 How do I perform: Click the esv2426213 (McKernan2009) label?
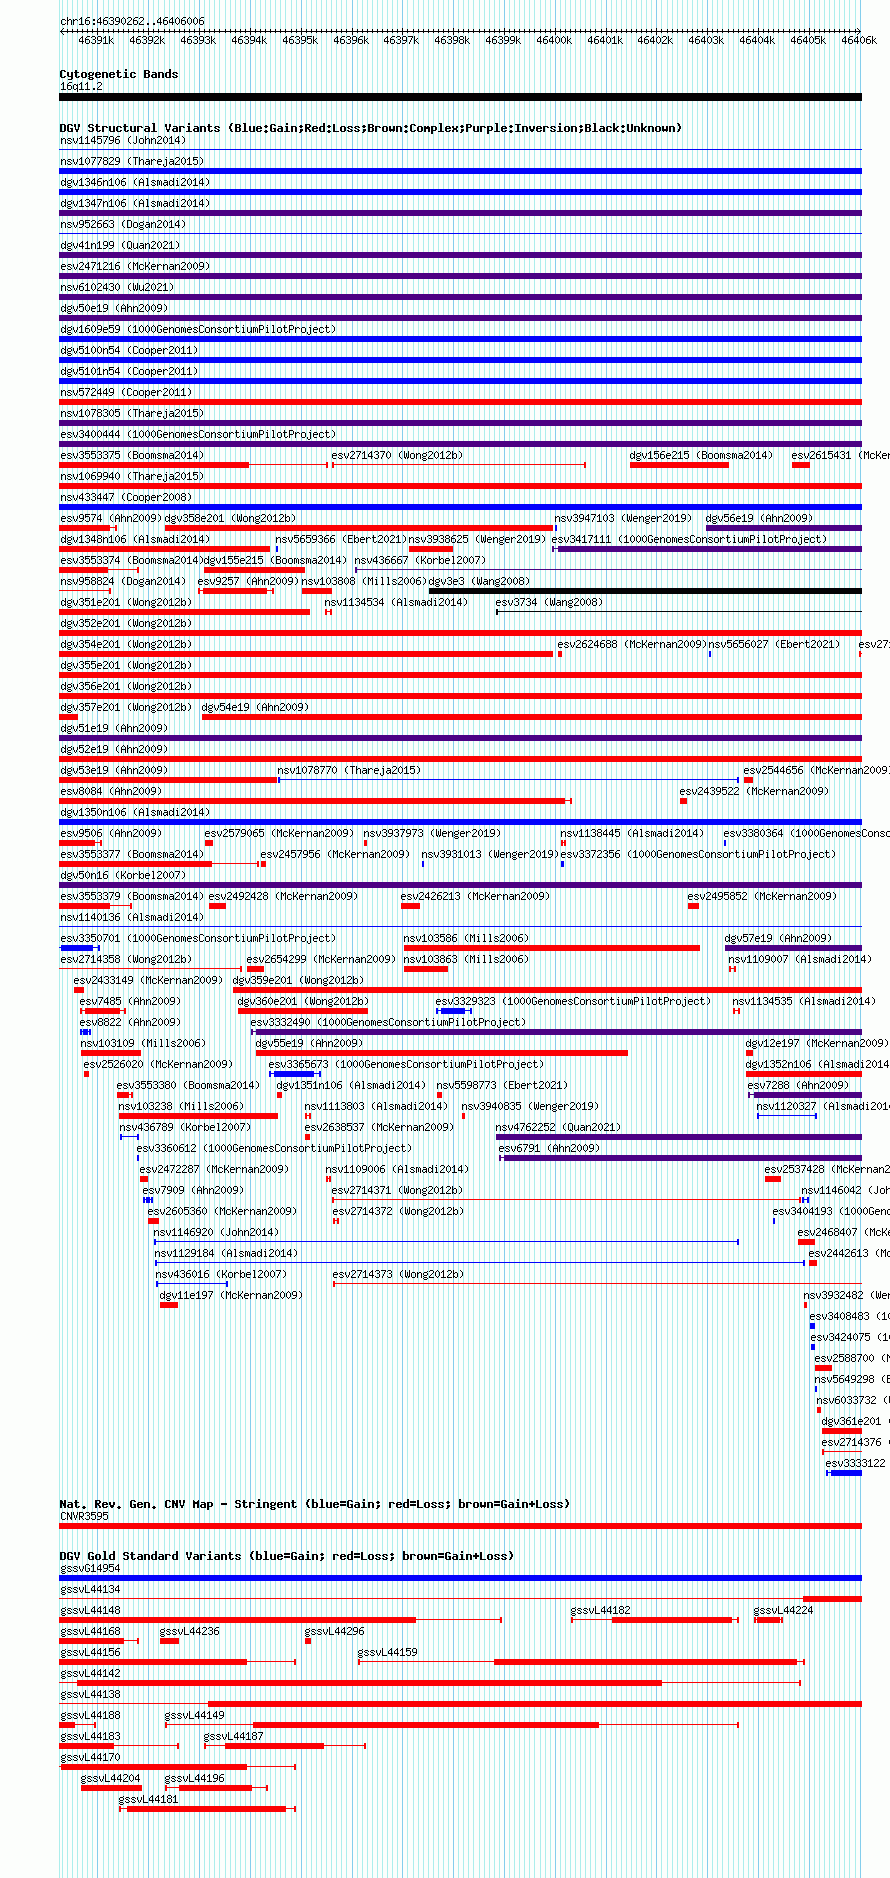coord(475,896)
